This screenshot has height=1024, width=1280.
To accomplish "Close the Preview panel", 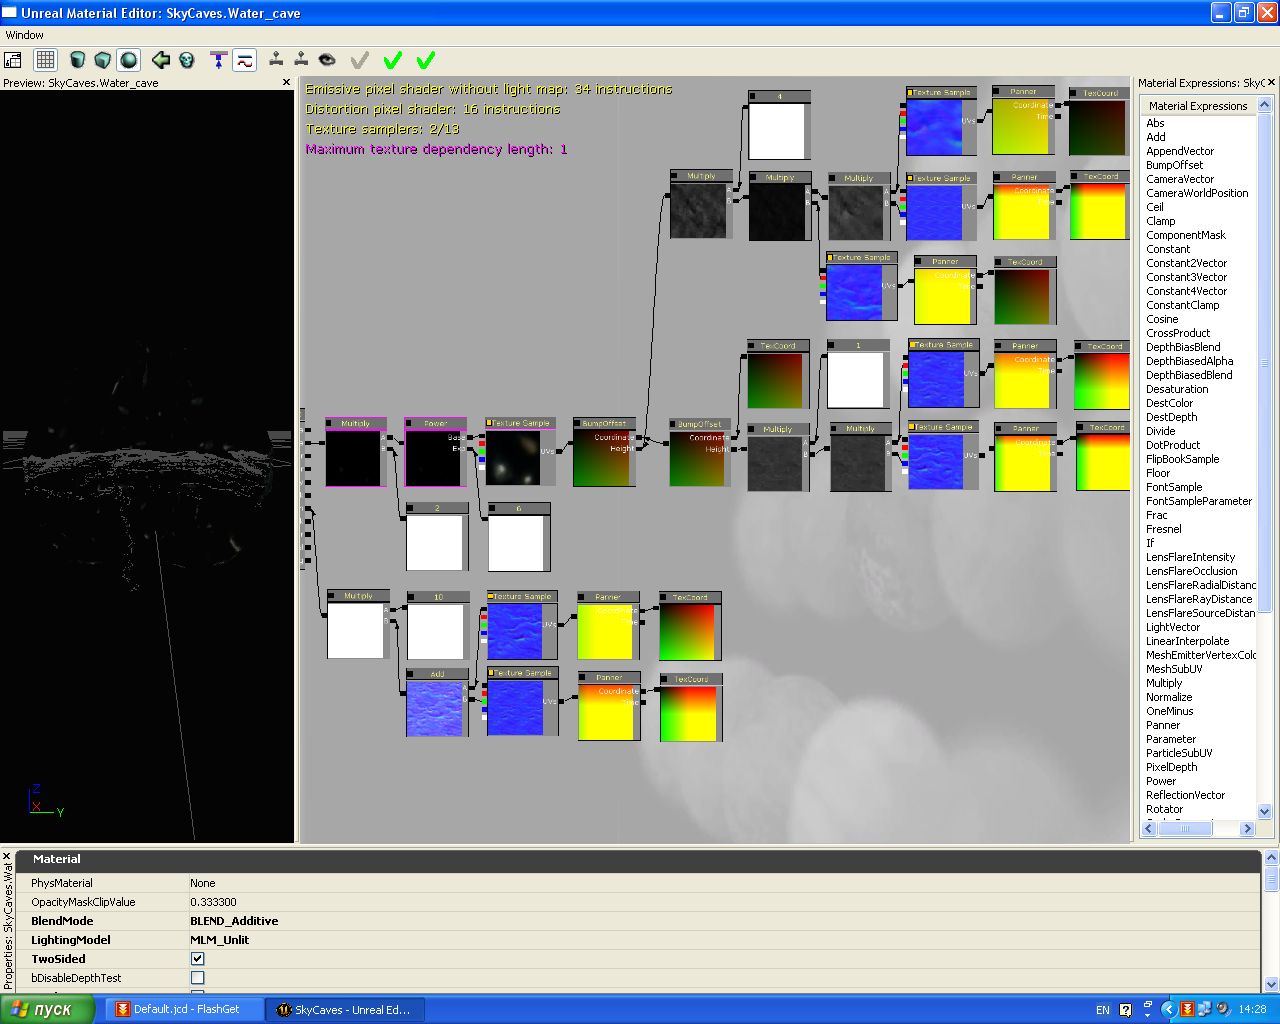I will (286, 83).
